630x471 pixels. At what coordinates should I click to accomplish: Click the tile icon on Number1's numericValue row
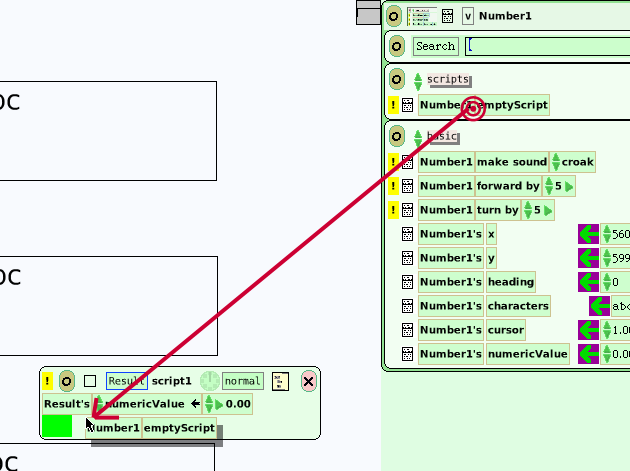[407, 354]
